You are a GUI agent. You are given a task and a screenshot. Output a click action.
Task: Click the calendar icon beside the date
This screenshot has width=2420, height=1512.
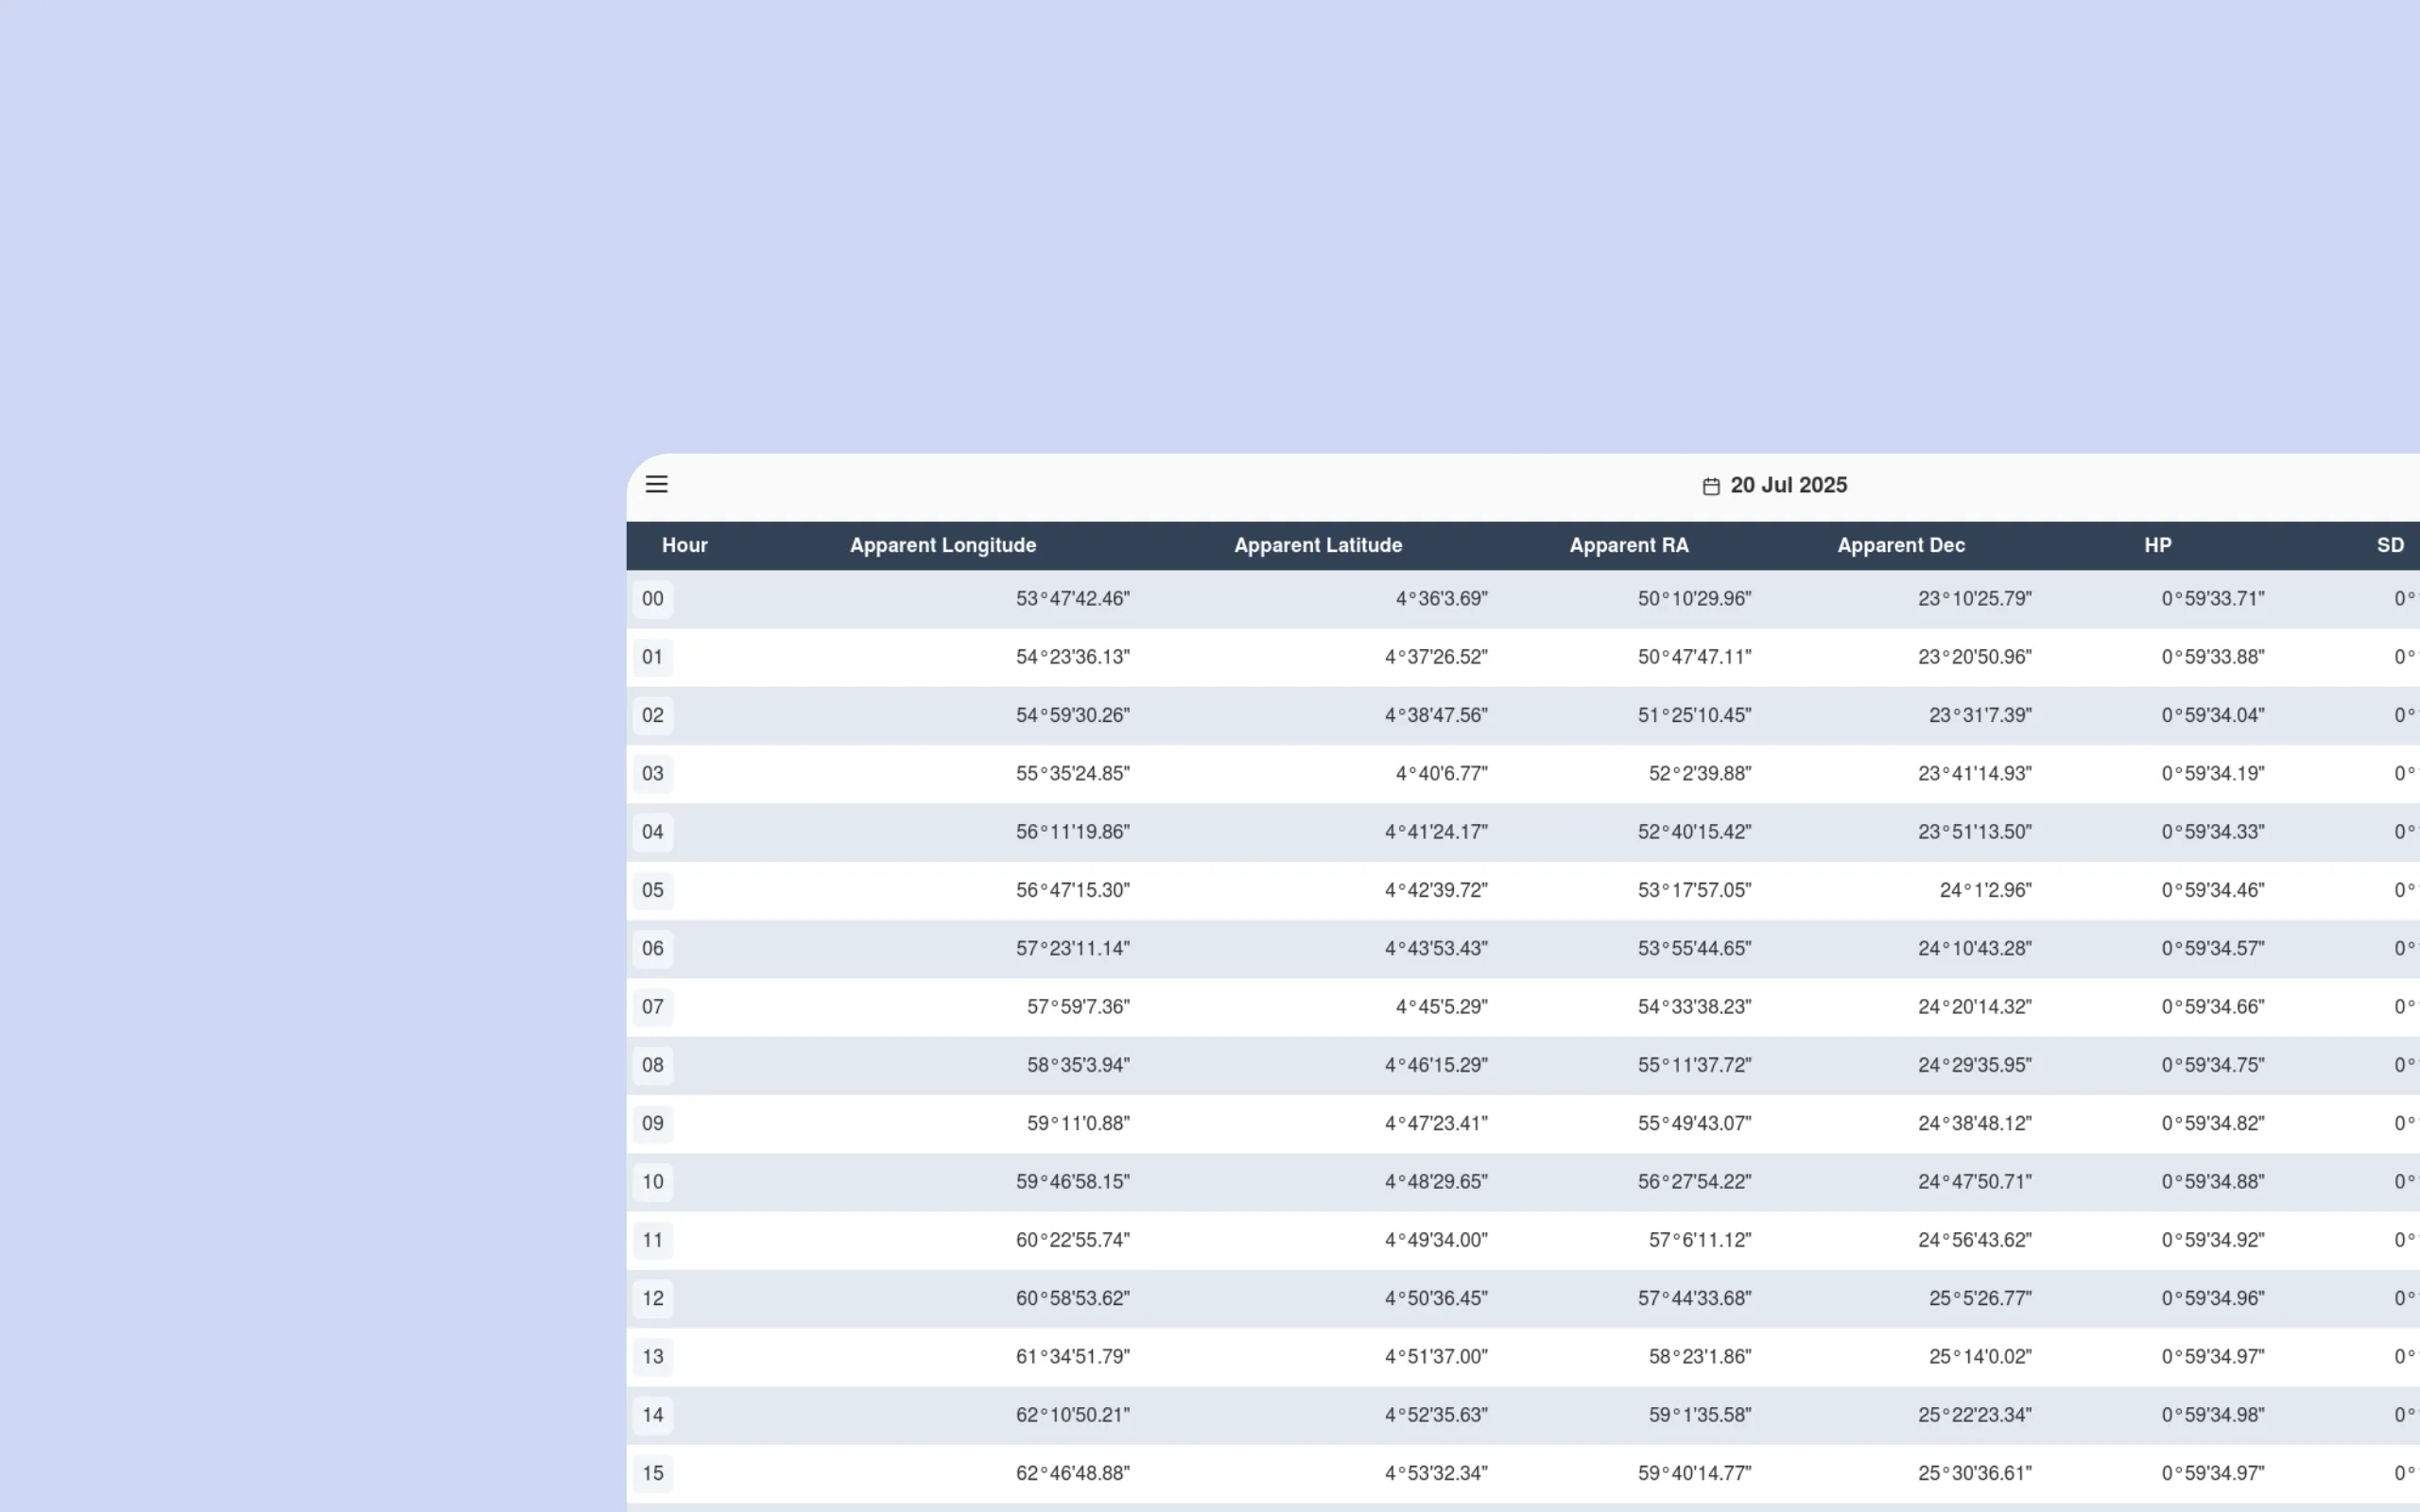tap(1711, 486)
